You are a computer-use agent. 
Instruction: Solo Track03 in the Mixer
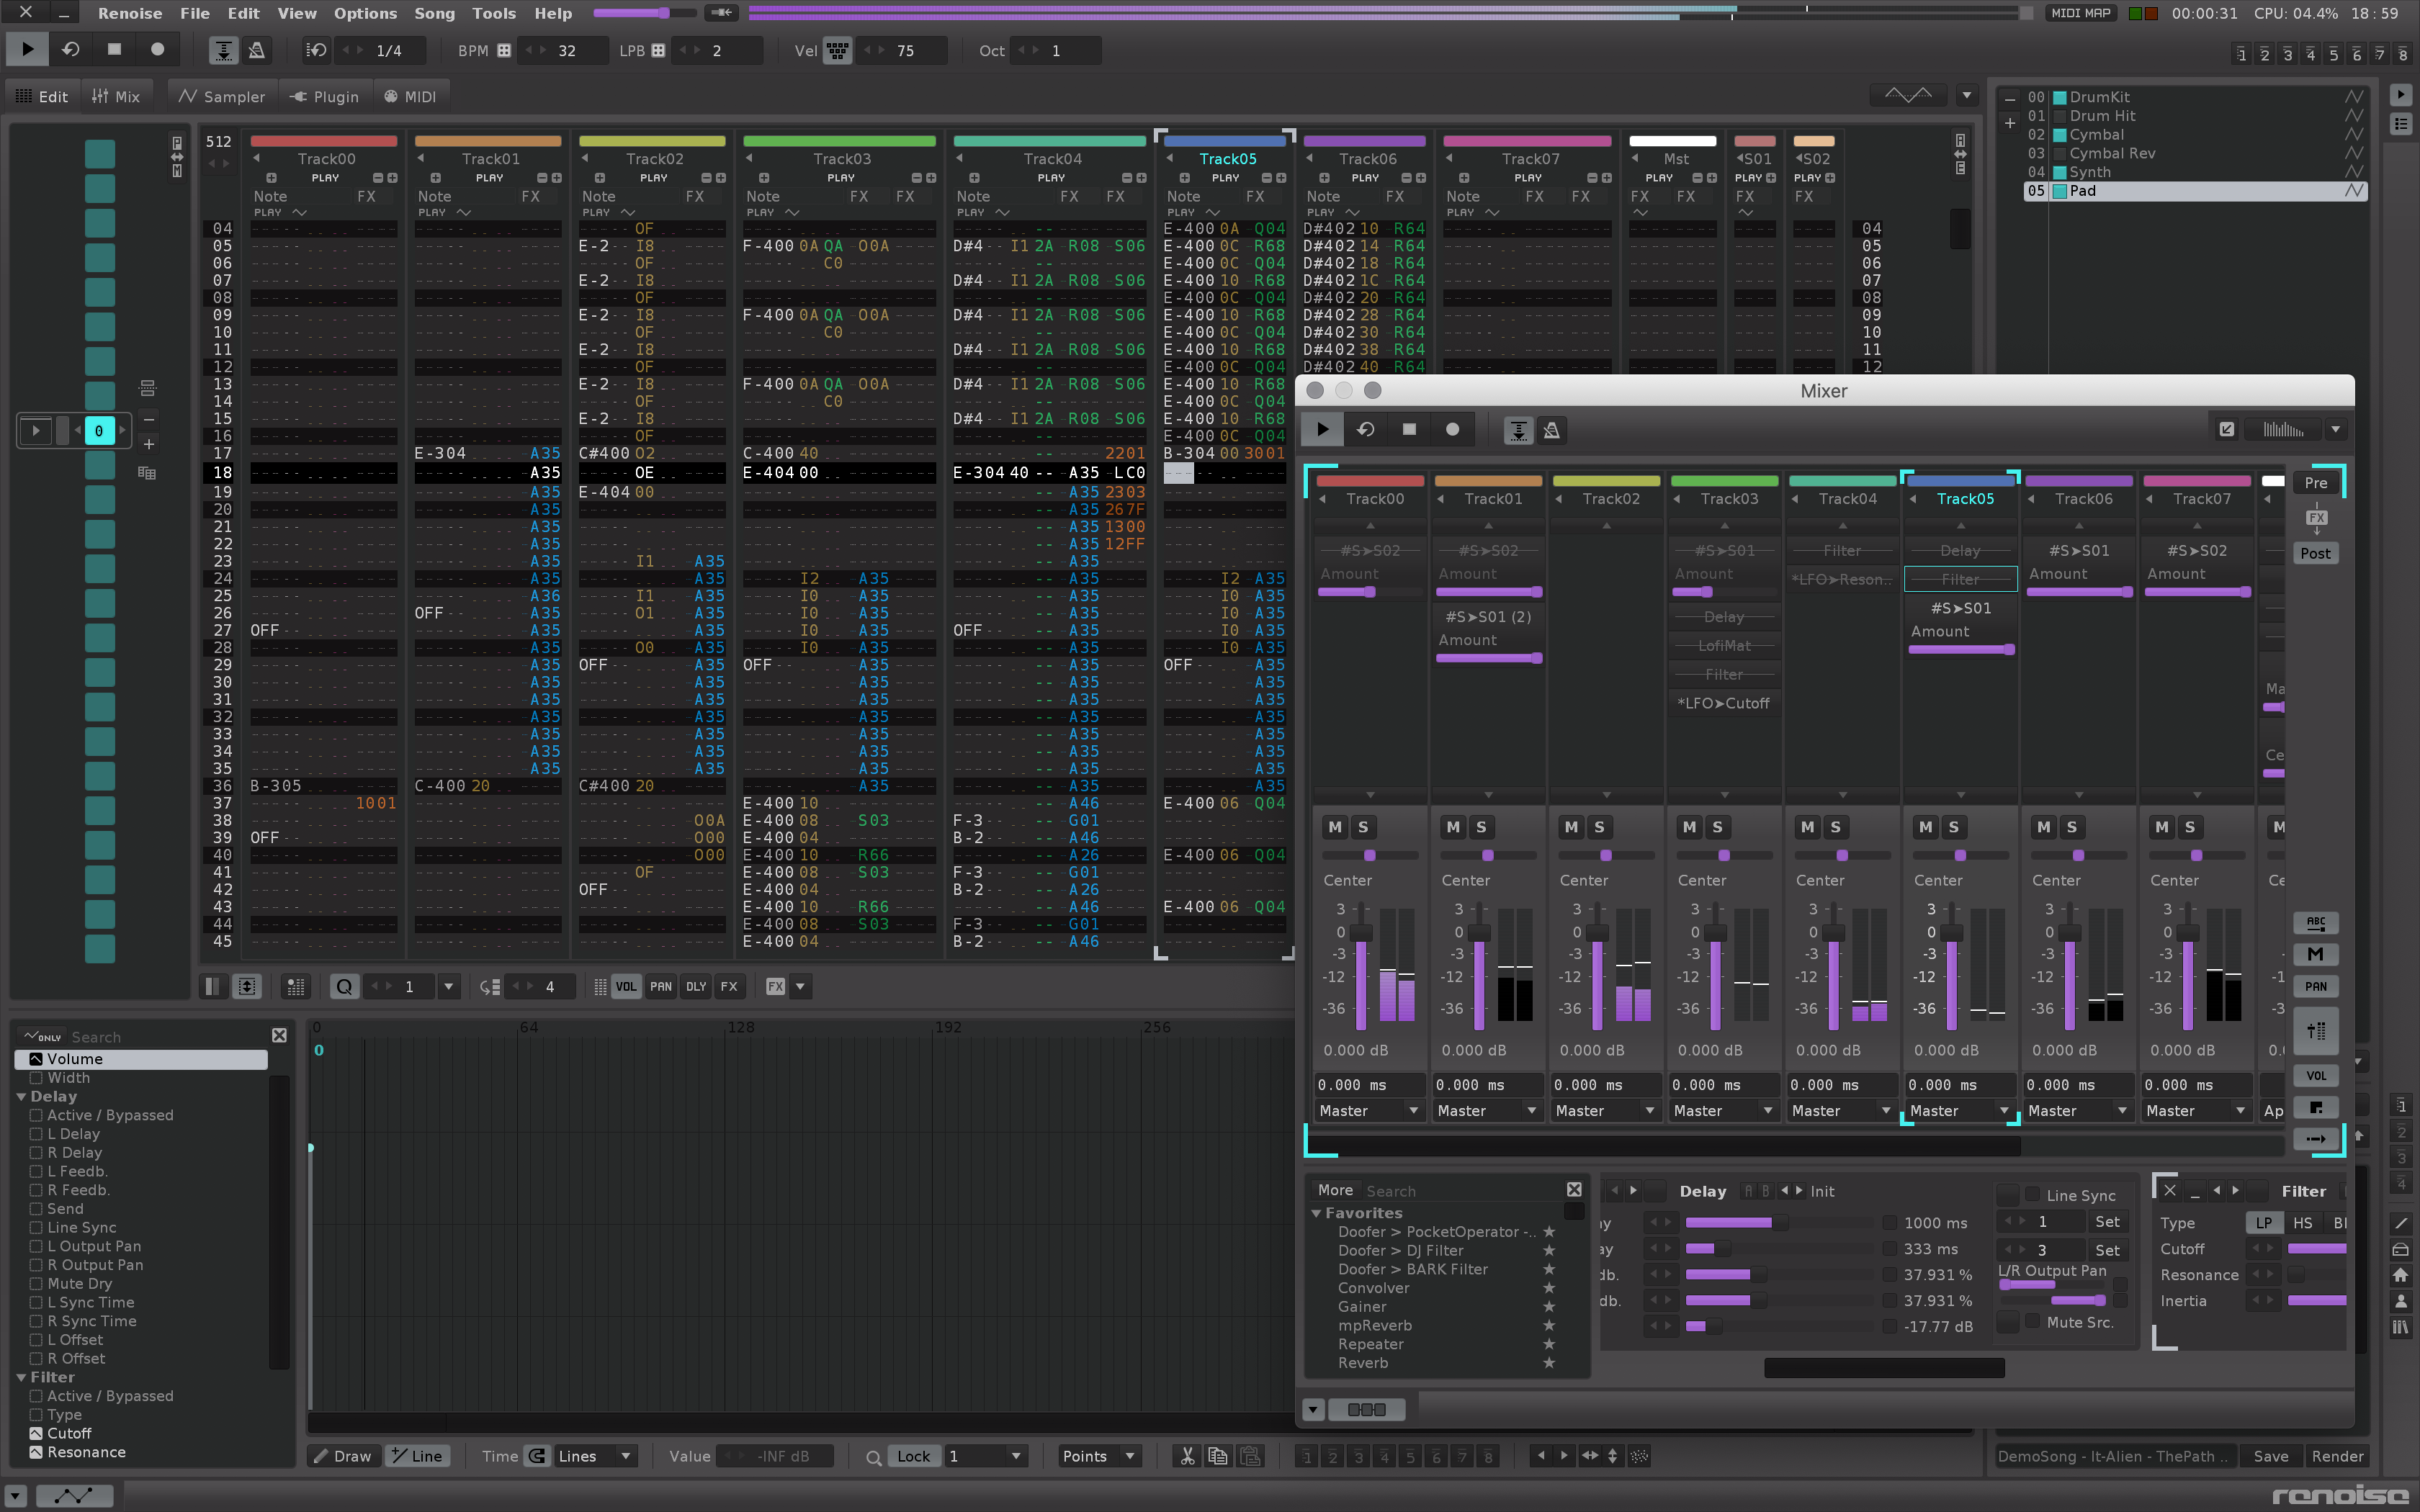pyautogui.click(x=1717, y=827)
